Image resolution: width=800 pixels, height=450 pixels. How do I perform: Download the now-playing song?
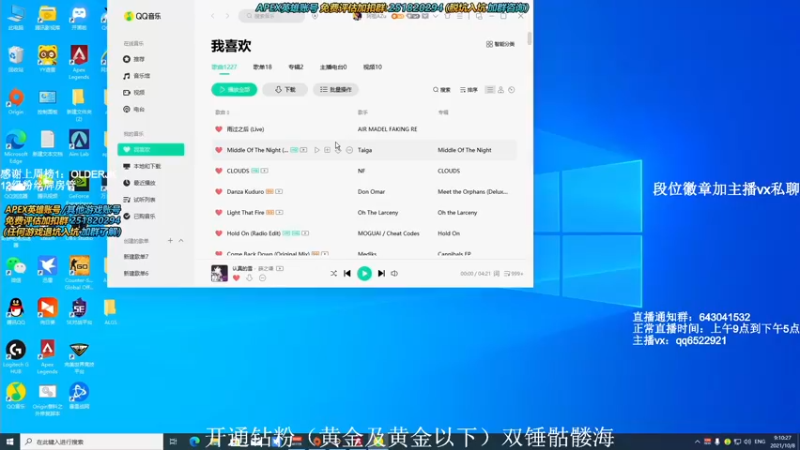pyautogui.click(x=249, y=278)
